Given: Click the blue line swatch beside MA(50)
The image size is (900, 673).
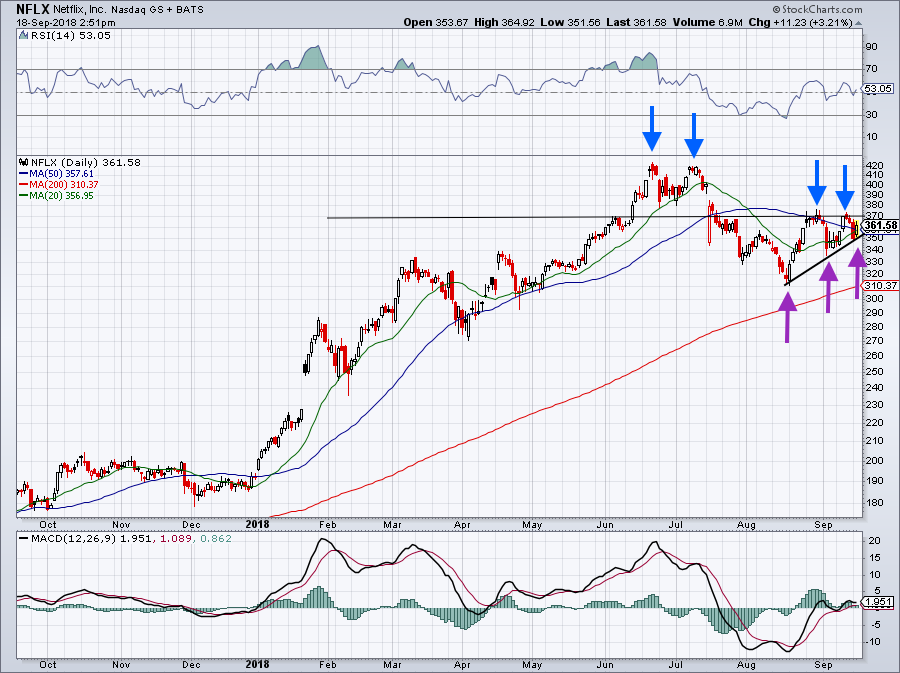Looking at the screenshot, I should pyautogui.click(x=24, y=174).
